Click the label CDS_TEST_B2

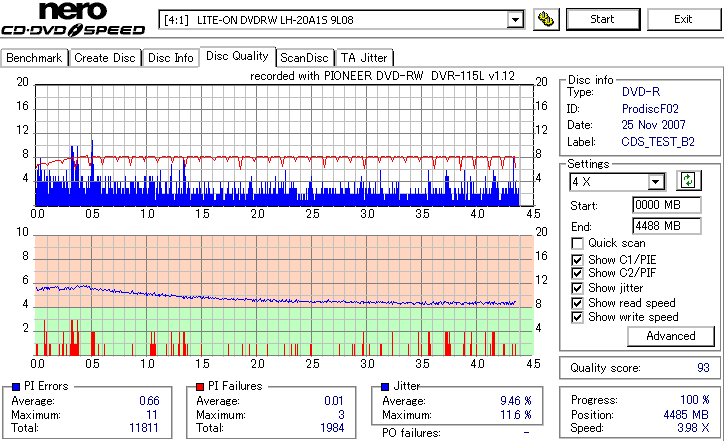pos(658,142)
